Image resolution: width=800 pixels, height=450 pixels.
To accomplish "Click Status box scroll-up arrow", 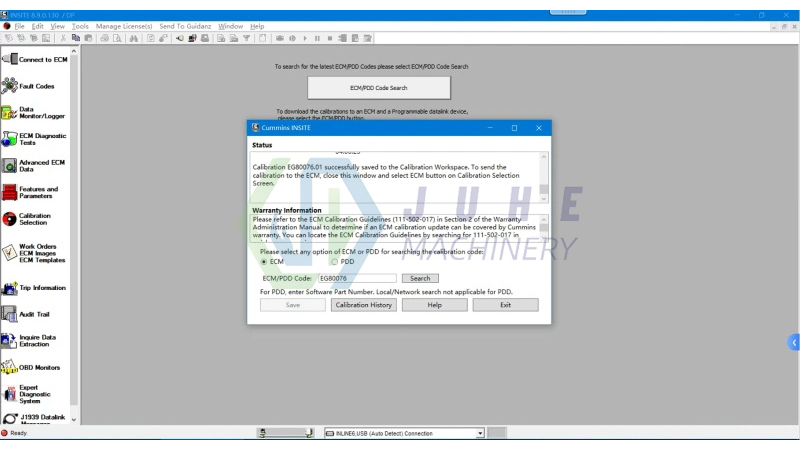I will (544, 157).
